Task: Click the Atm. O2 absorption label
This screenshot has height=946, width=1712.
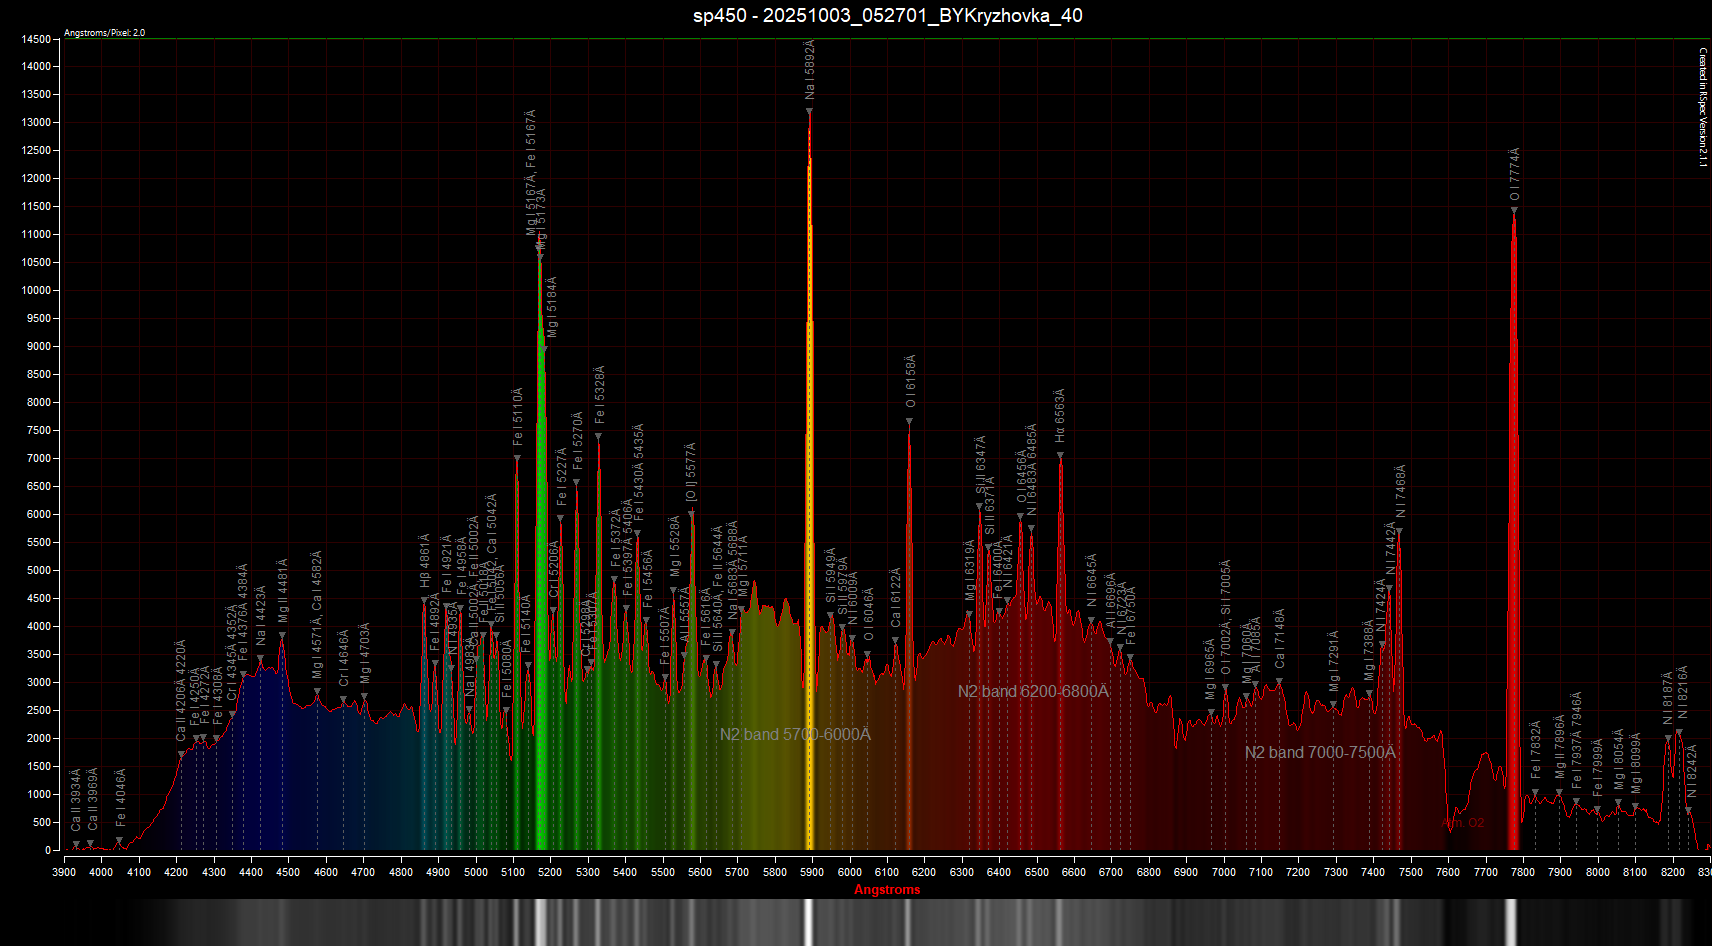Action: pyautogui.click(x=1463, y=823)
